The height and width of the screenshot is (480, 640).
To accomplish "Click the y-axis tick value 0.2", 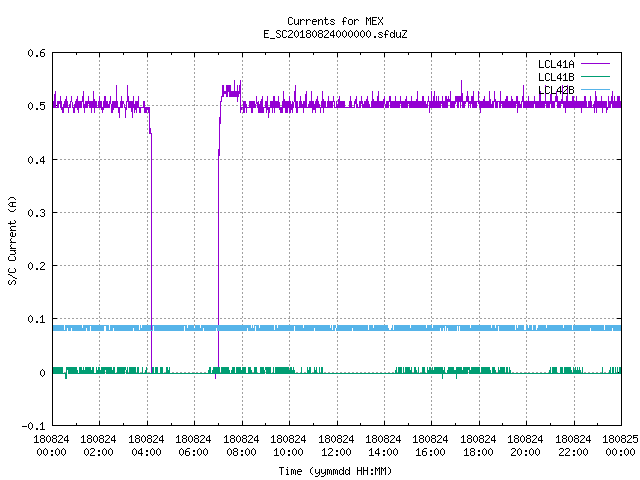I will point(36,266).
